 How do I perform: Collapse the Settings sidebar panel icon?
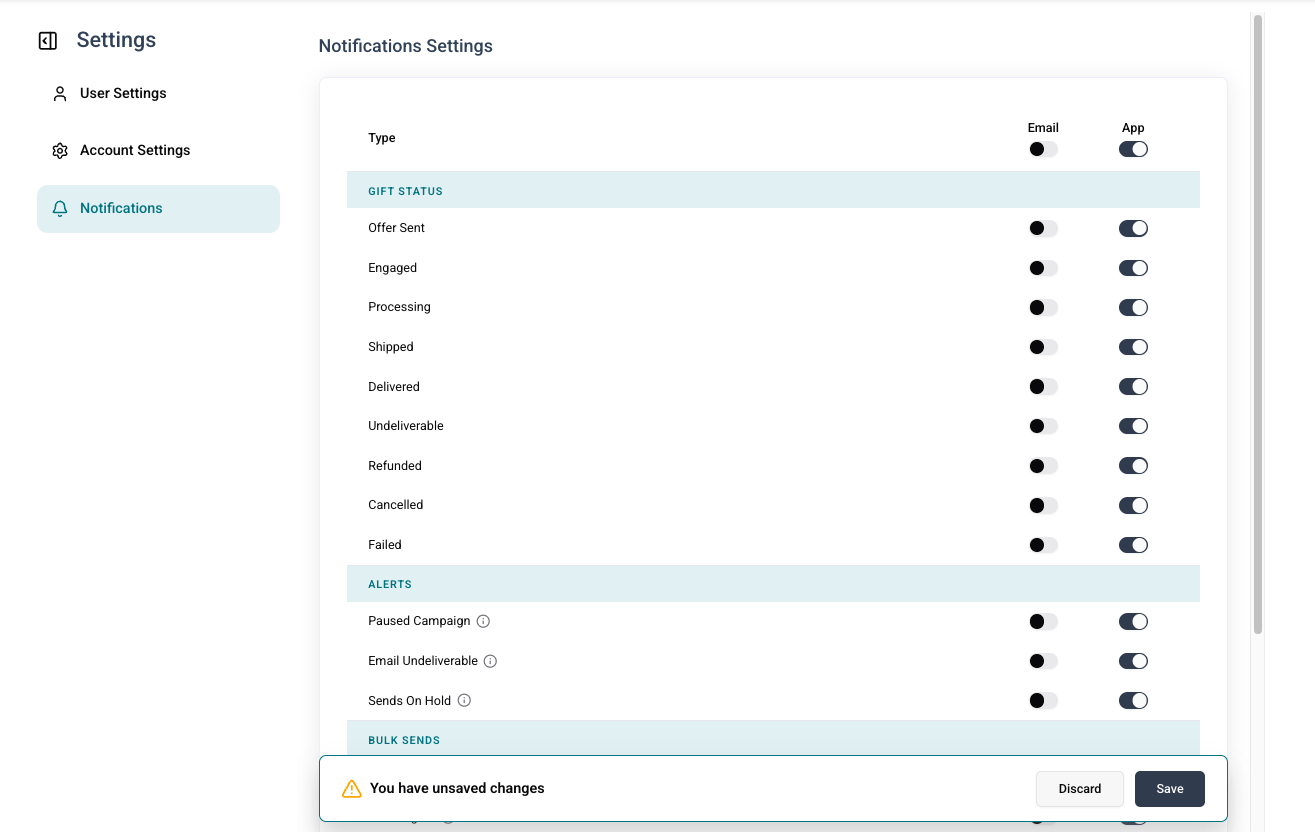47,41
